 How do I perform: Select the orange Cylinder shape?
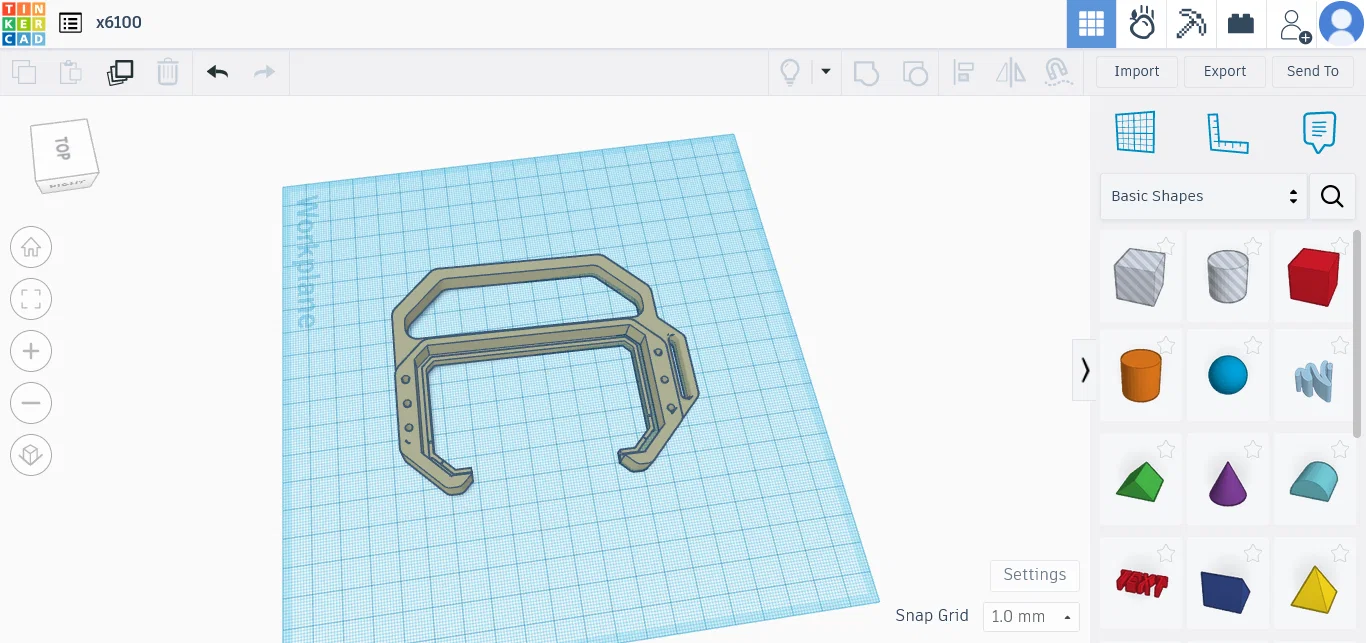pos(1140,375)
